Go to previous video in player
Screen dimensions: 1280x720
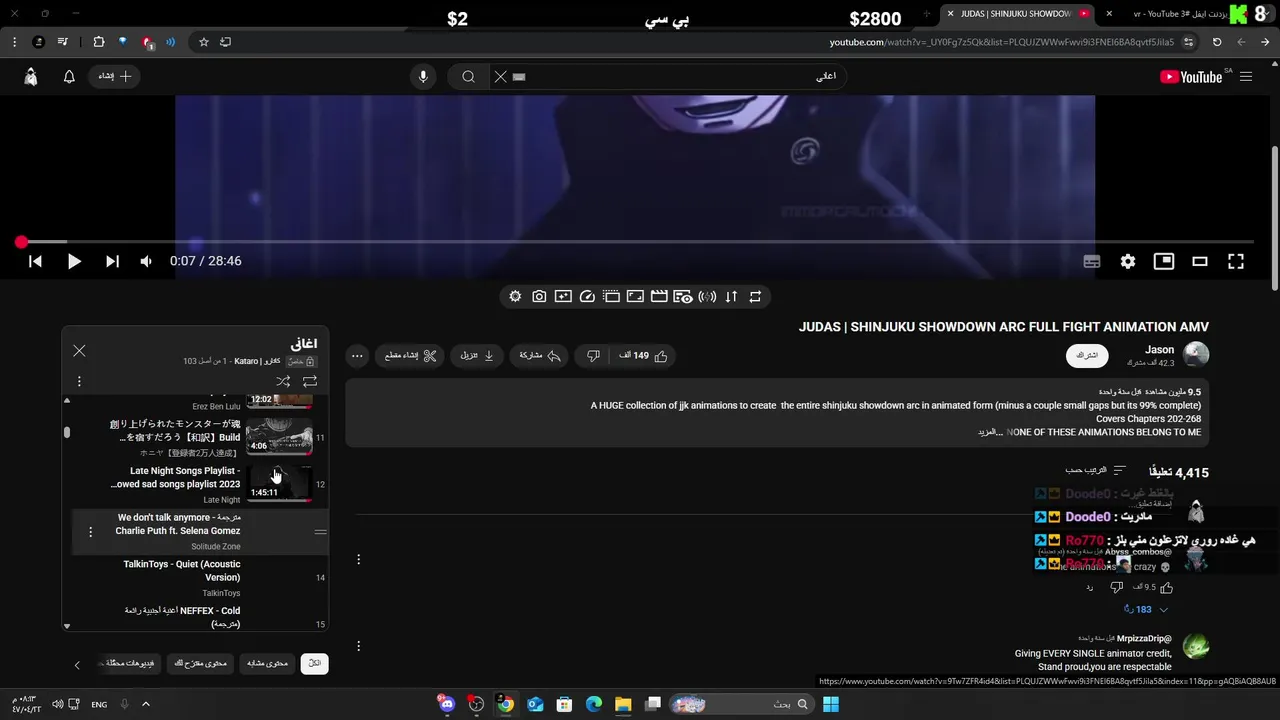tap(35, 261)
